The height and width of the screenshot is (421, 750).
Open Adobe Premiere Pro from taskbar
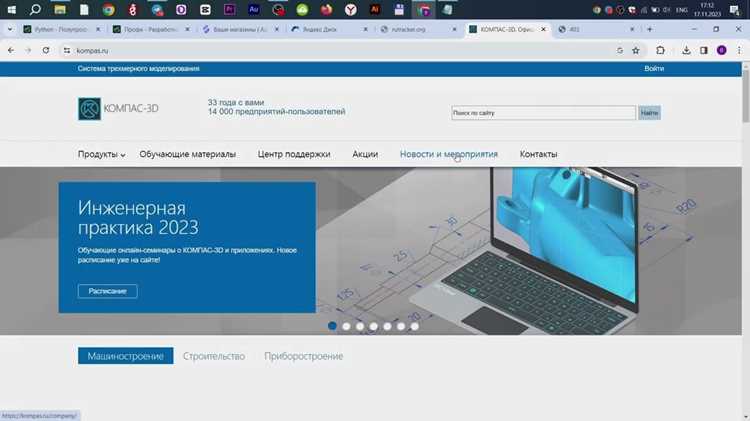tap(230, 9)
